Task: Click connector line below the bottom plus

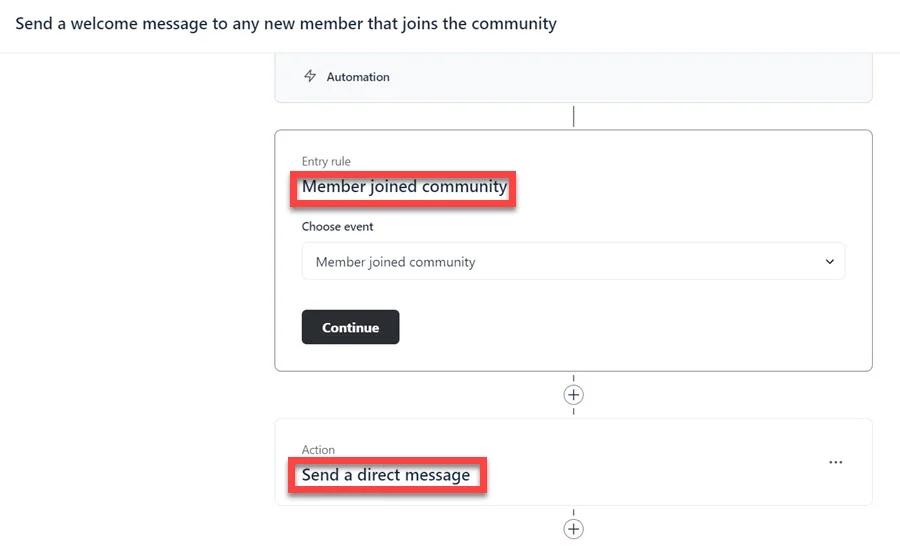Action: click(573, 544)
